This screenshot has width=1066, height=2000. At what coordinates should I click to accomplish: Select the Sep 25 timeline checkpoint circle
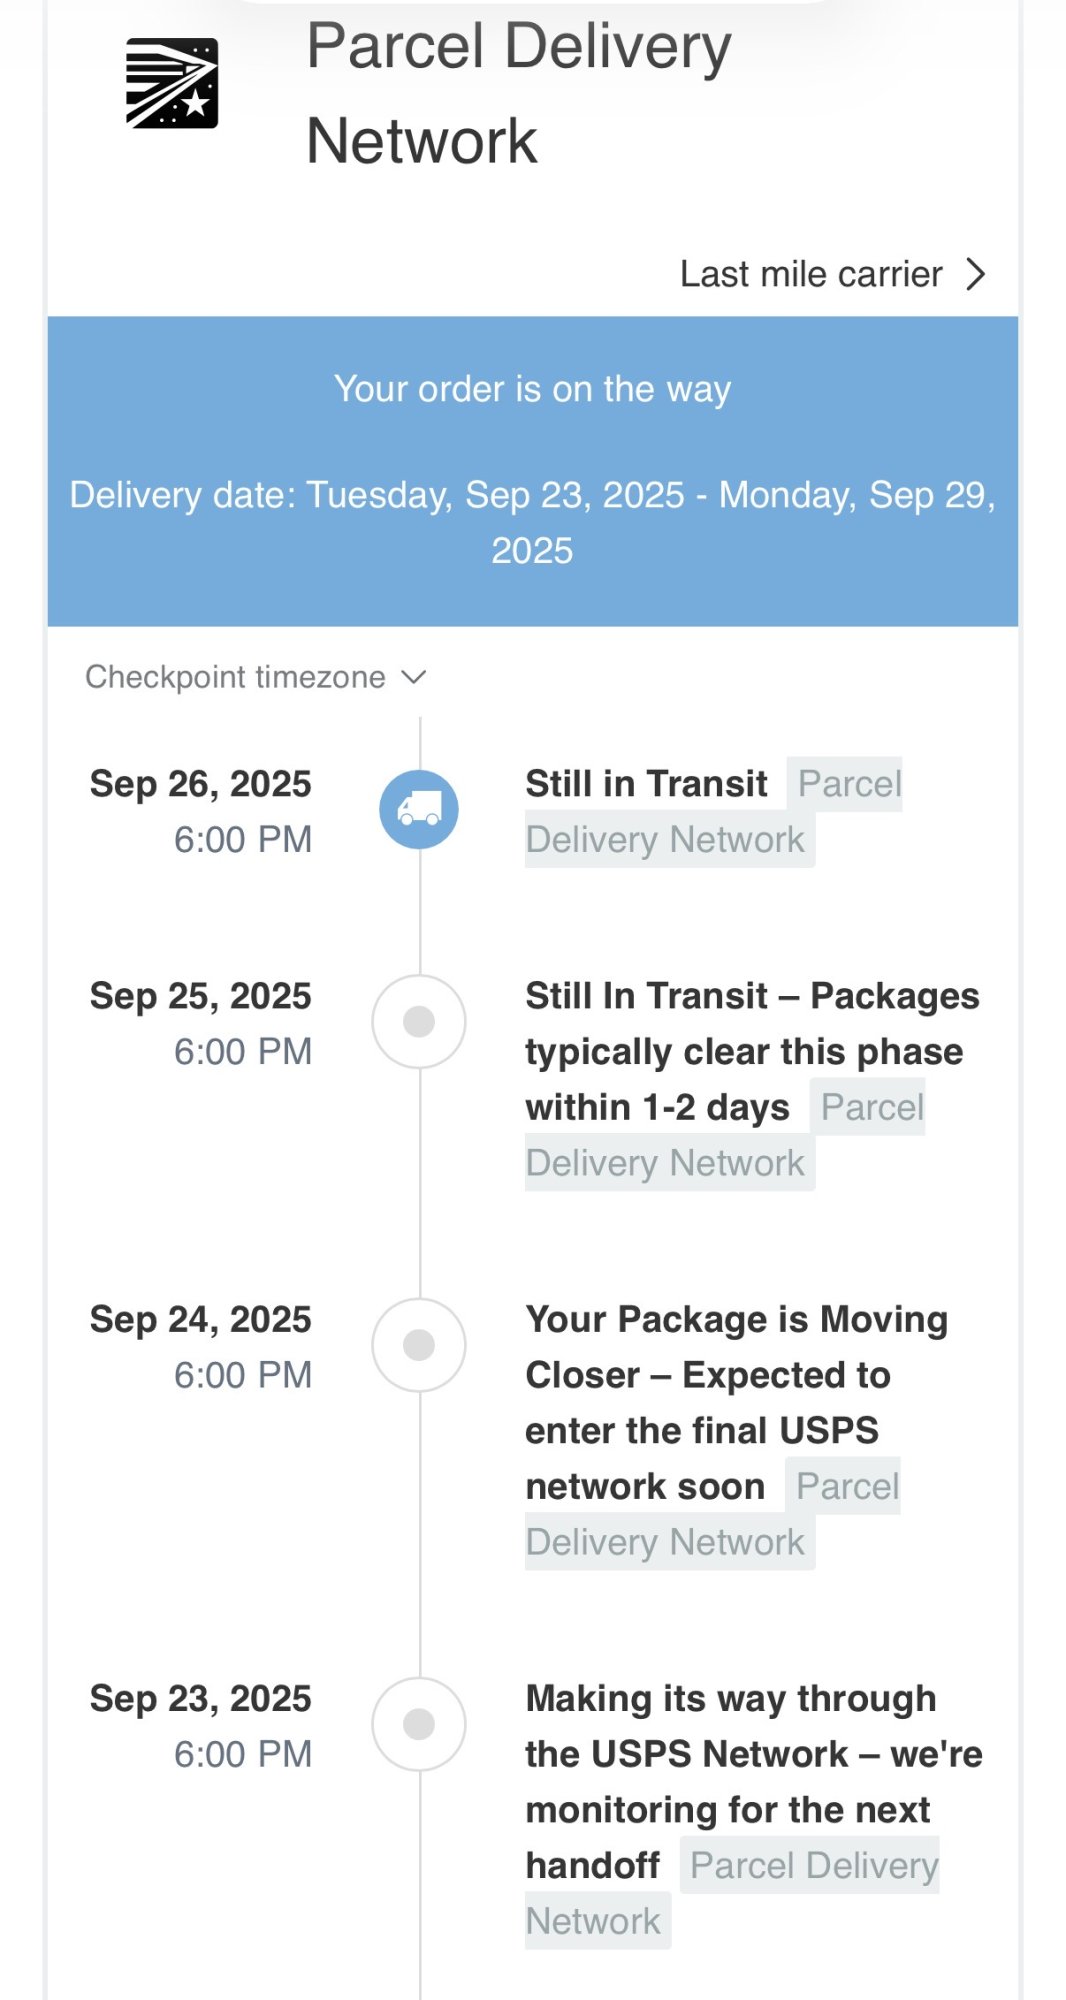(x=419, y=1021)
